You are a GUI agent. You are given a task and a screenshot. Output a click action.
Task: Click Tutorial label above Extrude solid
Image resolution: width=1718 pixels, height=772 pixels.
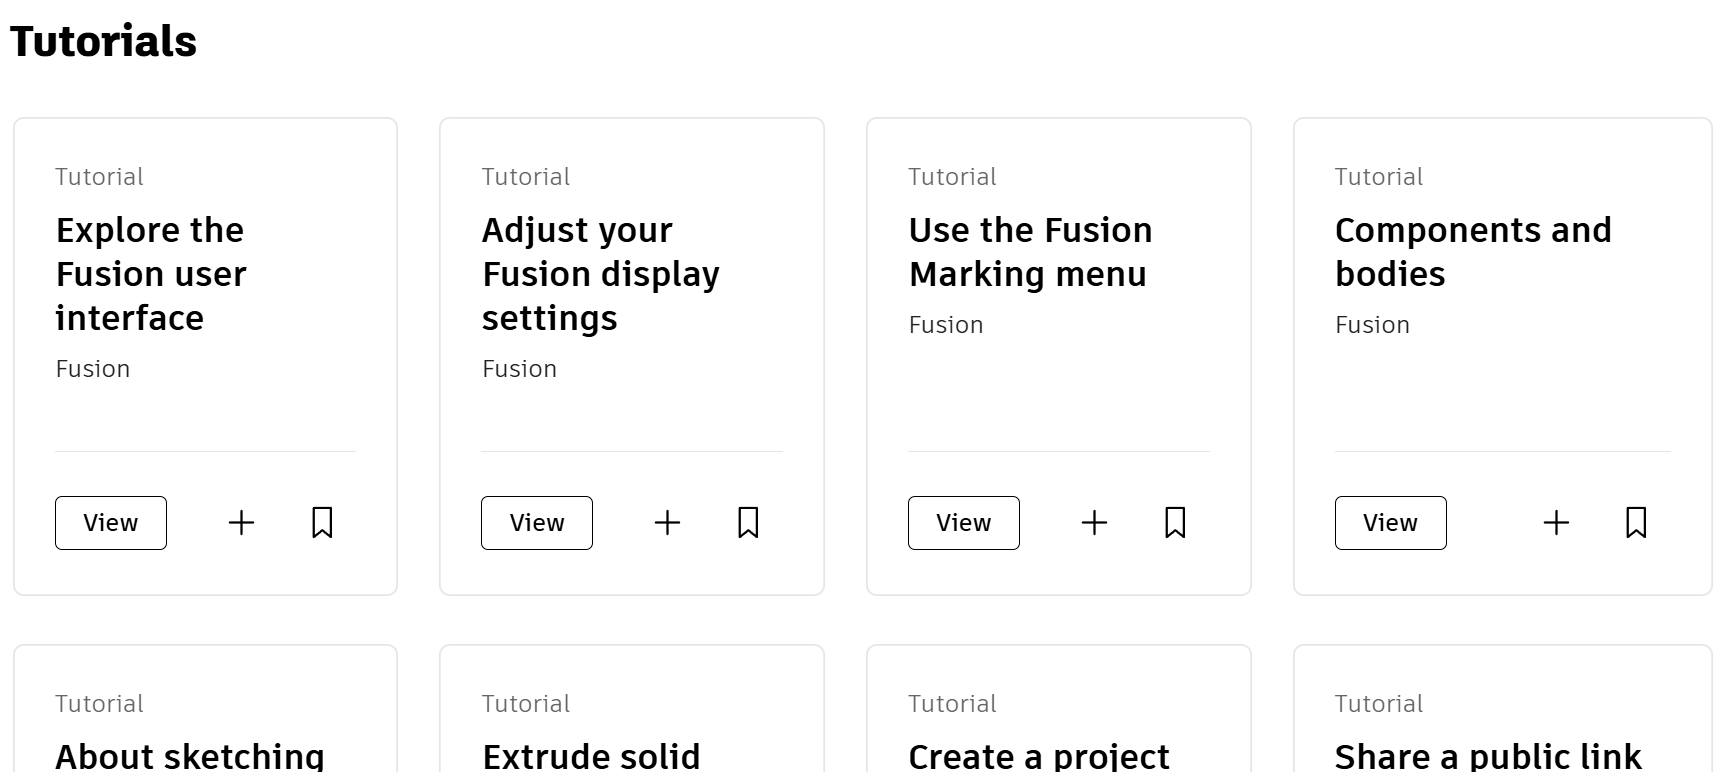pos(526,704)
